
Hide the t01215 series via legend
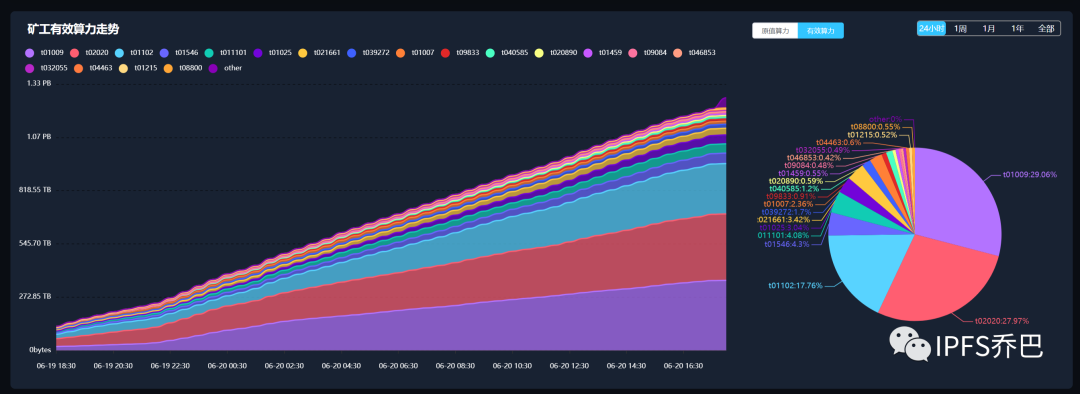point(138,68)
